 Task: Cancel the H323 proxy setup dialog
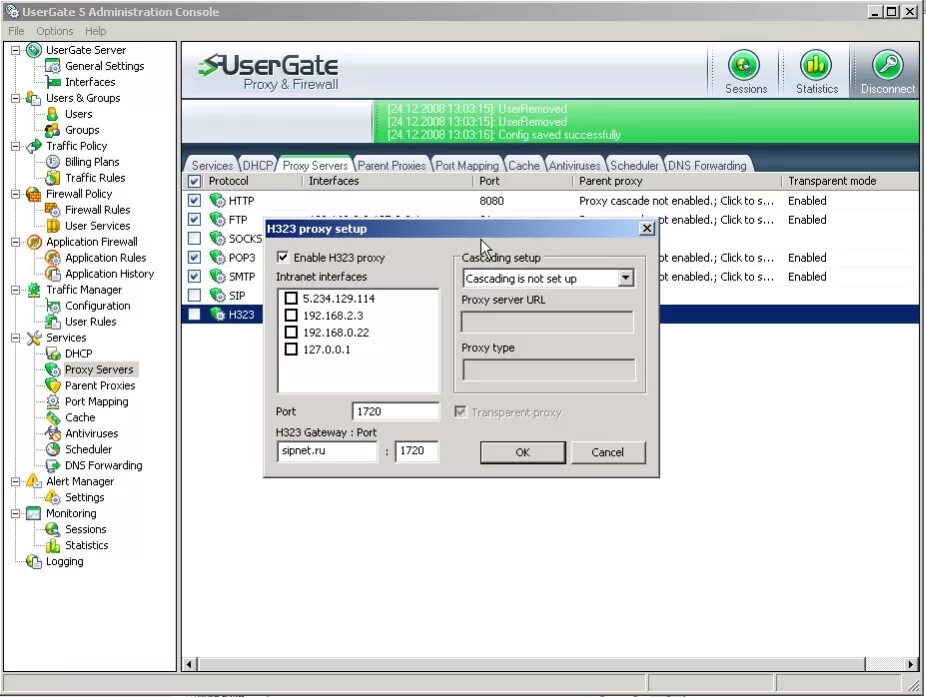coord(608,452)
